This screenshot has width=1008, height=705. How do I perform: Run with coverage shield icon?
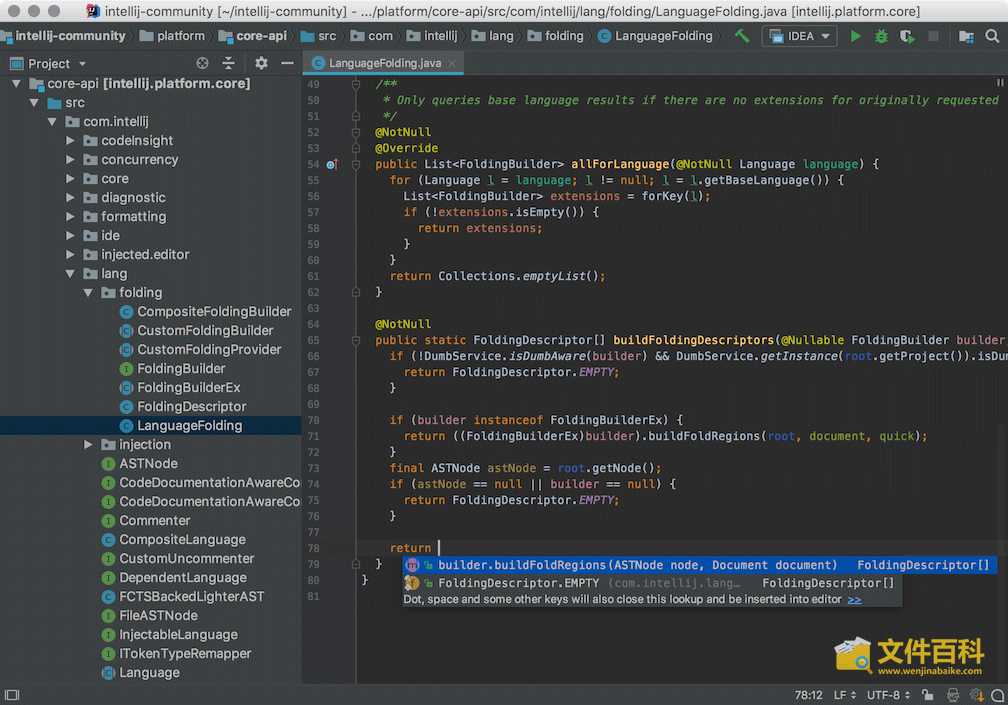907,37
